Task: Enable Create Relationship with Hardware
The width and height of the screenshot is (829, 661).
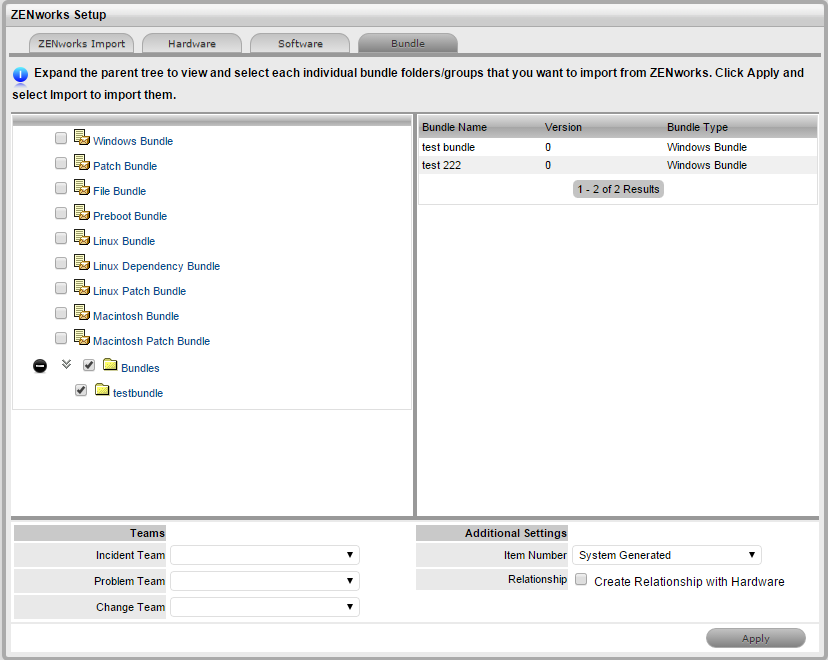Action: pyautogui.click(x=581, y=579)
